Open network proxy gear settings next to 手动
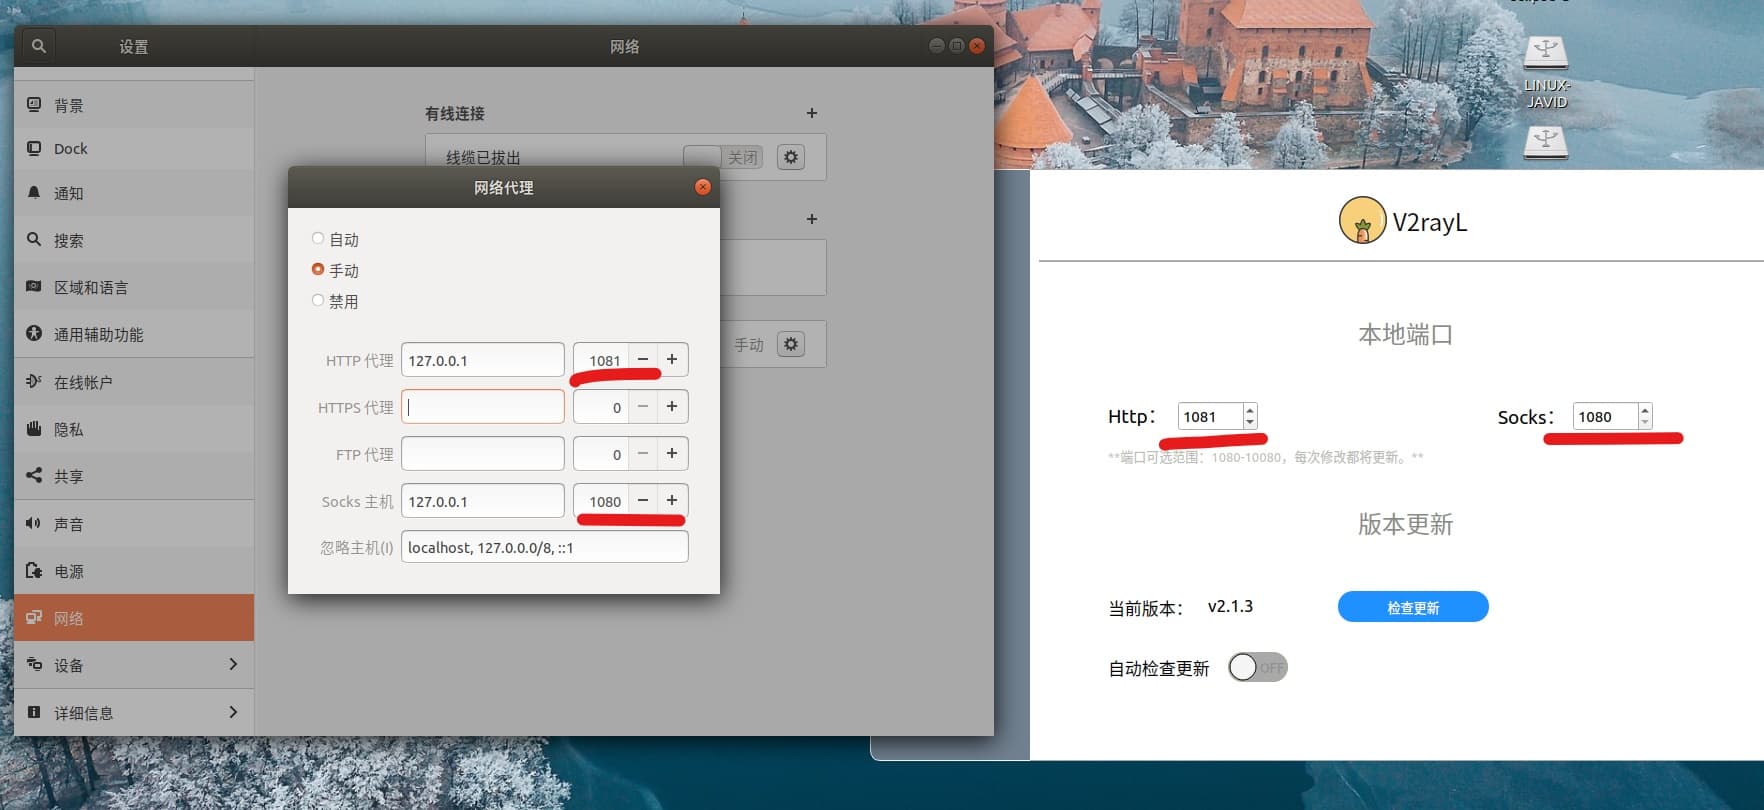The image size is (1764, 810). click(791, 344)
